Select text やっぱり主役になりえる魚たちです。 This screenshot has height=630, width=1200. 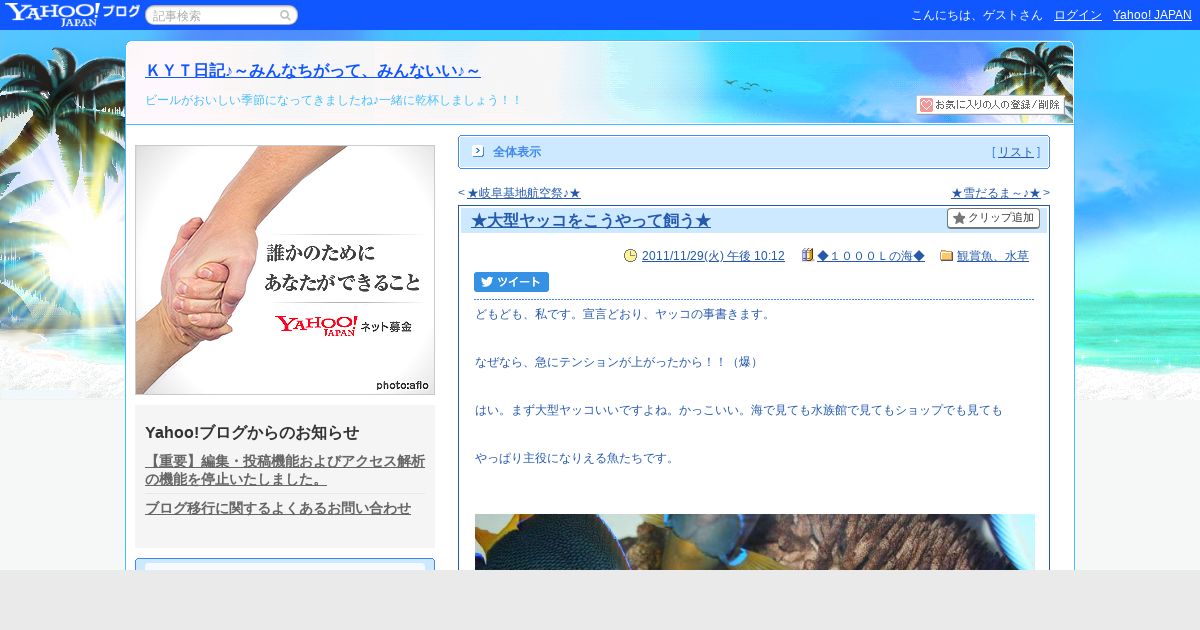pyautogui.click(x=574, y=458)
